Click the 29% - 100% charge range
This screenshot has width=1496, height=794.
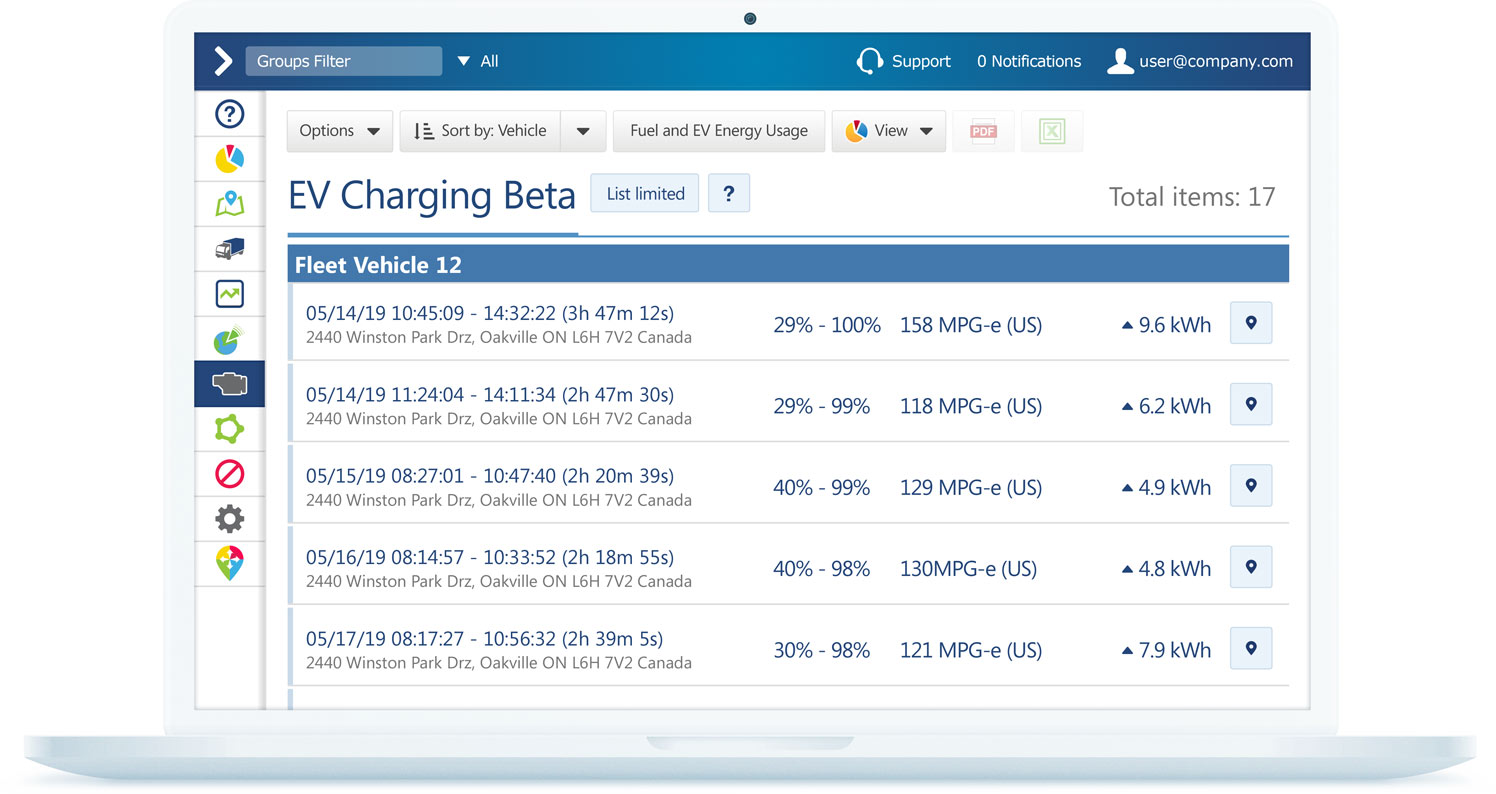[x=827, y=325]
